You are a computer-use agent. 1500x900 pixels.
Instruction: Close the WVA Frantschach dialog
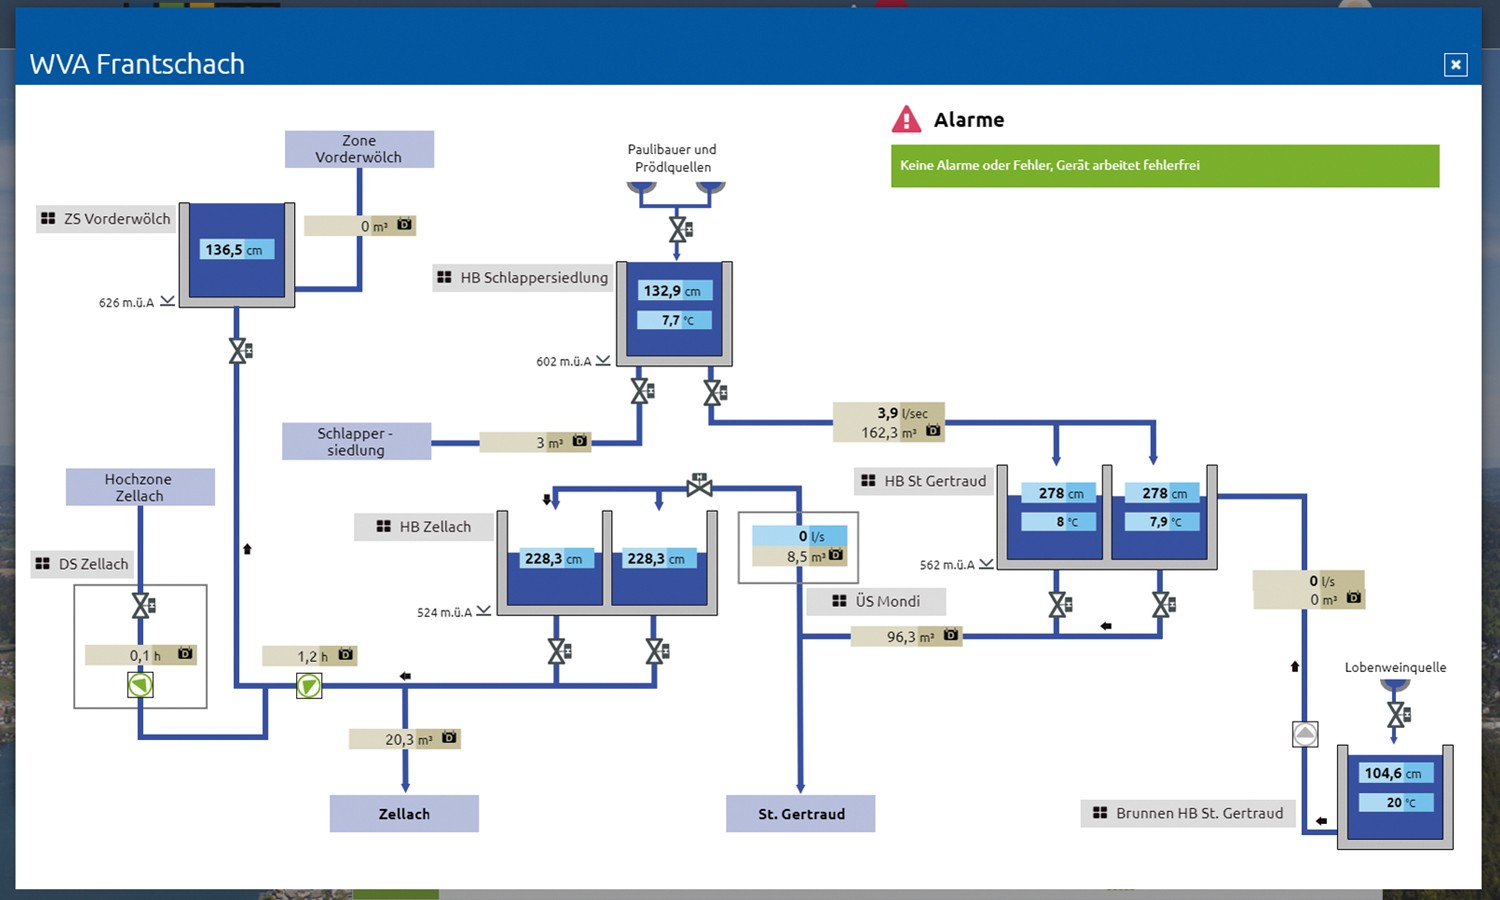pos(1455,65)
